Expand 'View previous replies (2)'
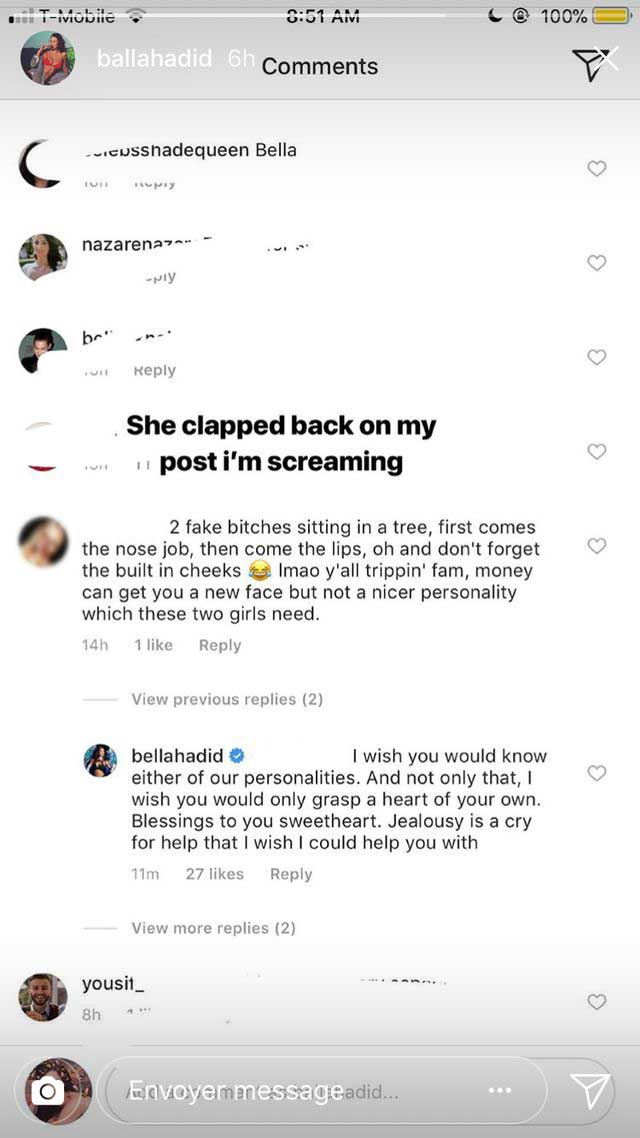640x1138 pixels. coord(227,699)
